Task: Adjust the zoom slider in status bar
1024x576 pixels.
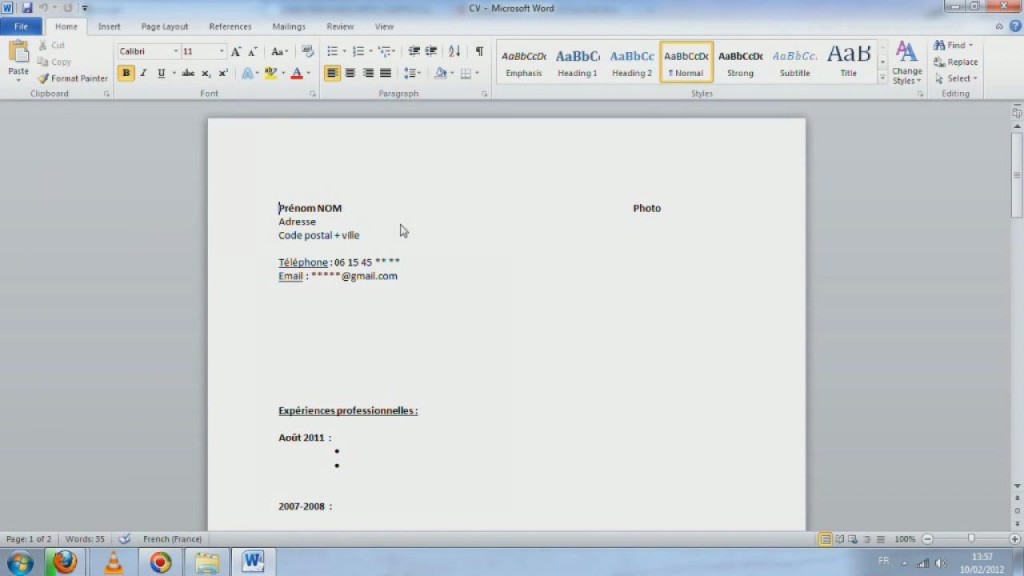Action: (x=970, y=539)
